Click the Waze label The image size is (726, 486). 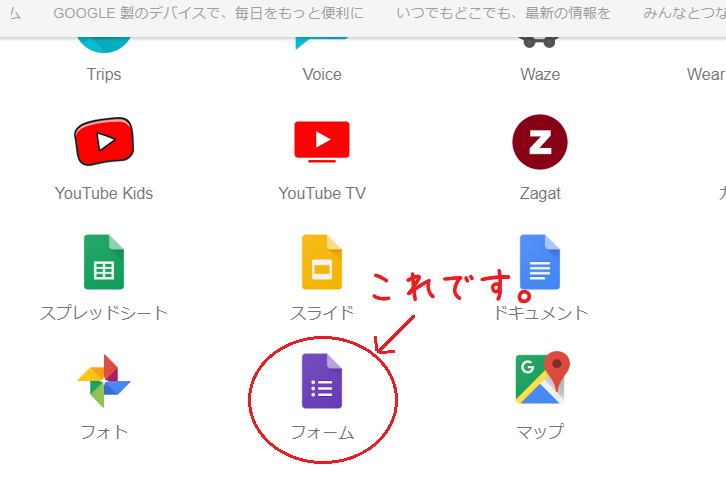540,74
